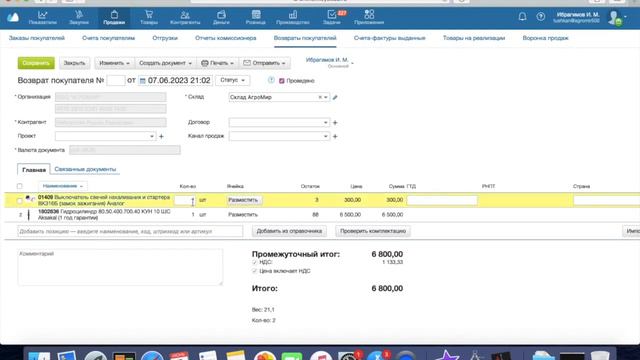Image resolution: width=640 pixels, height=360 pixels.
Task: Open the Показатели section icon
Action: pos(42,17)
